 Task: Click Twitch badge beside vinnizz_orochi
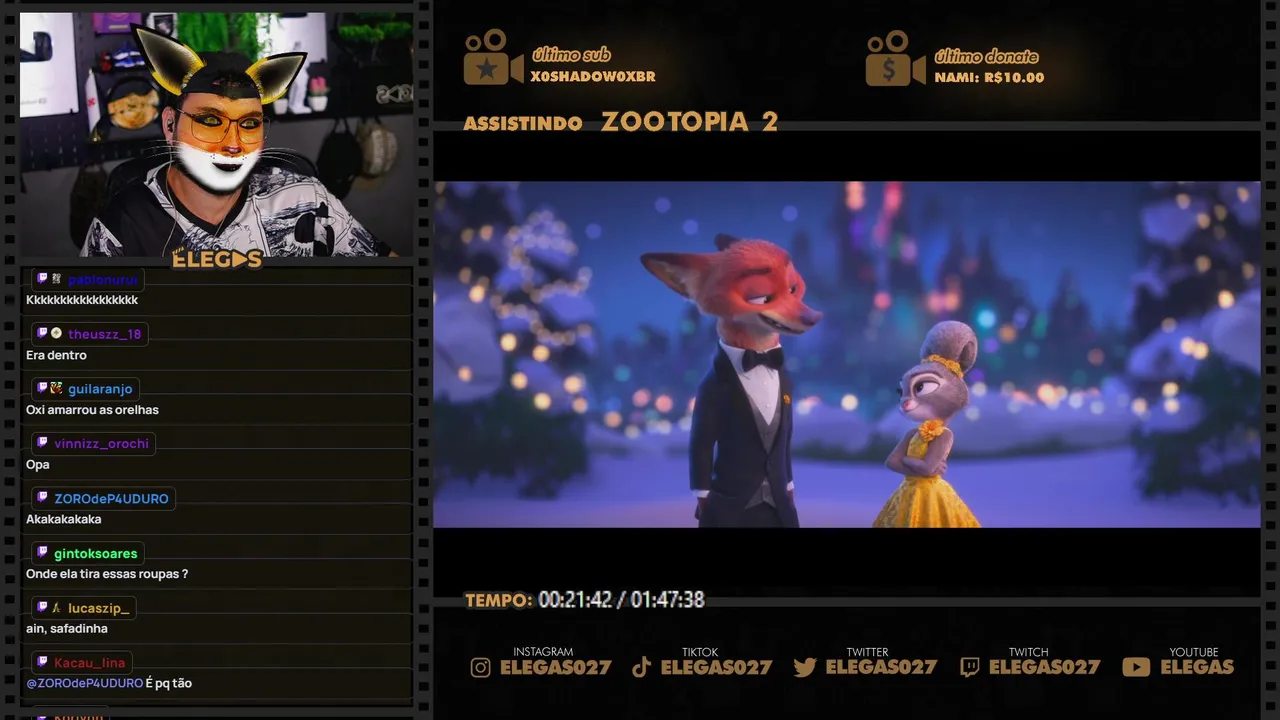pyautogui.click(x=42, y=443)
